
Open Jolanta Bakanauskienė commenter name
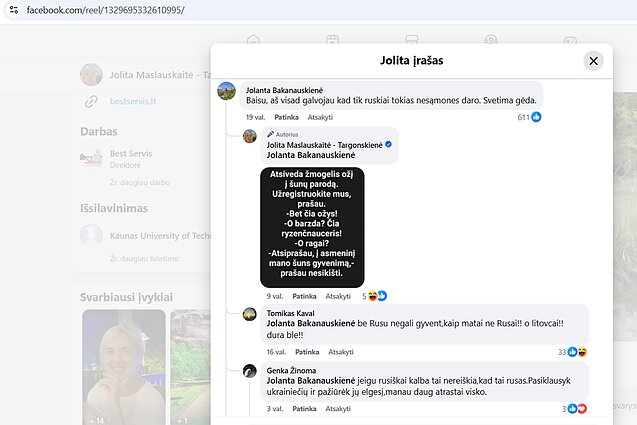pyautogui.click(x=284, y=90)
